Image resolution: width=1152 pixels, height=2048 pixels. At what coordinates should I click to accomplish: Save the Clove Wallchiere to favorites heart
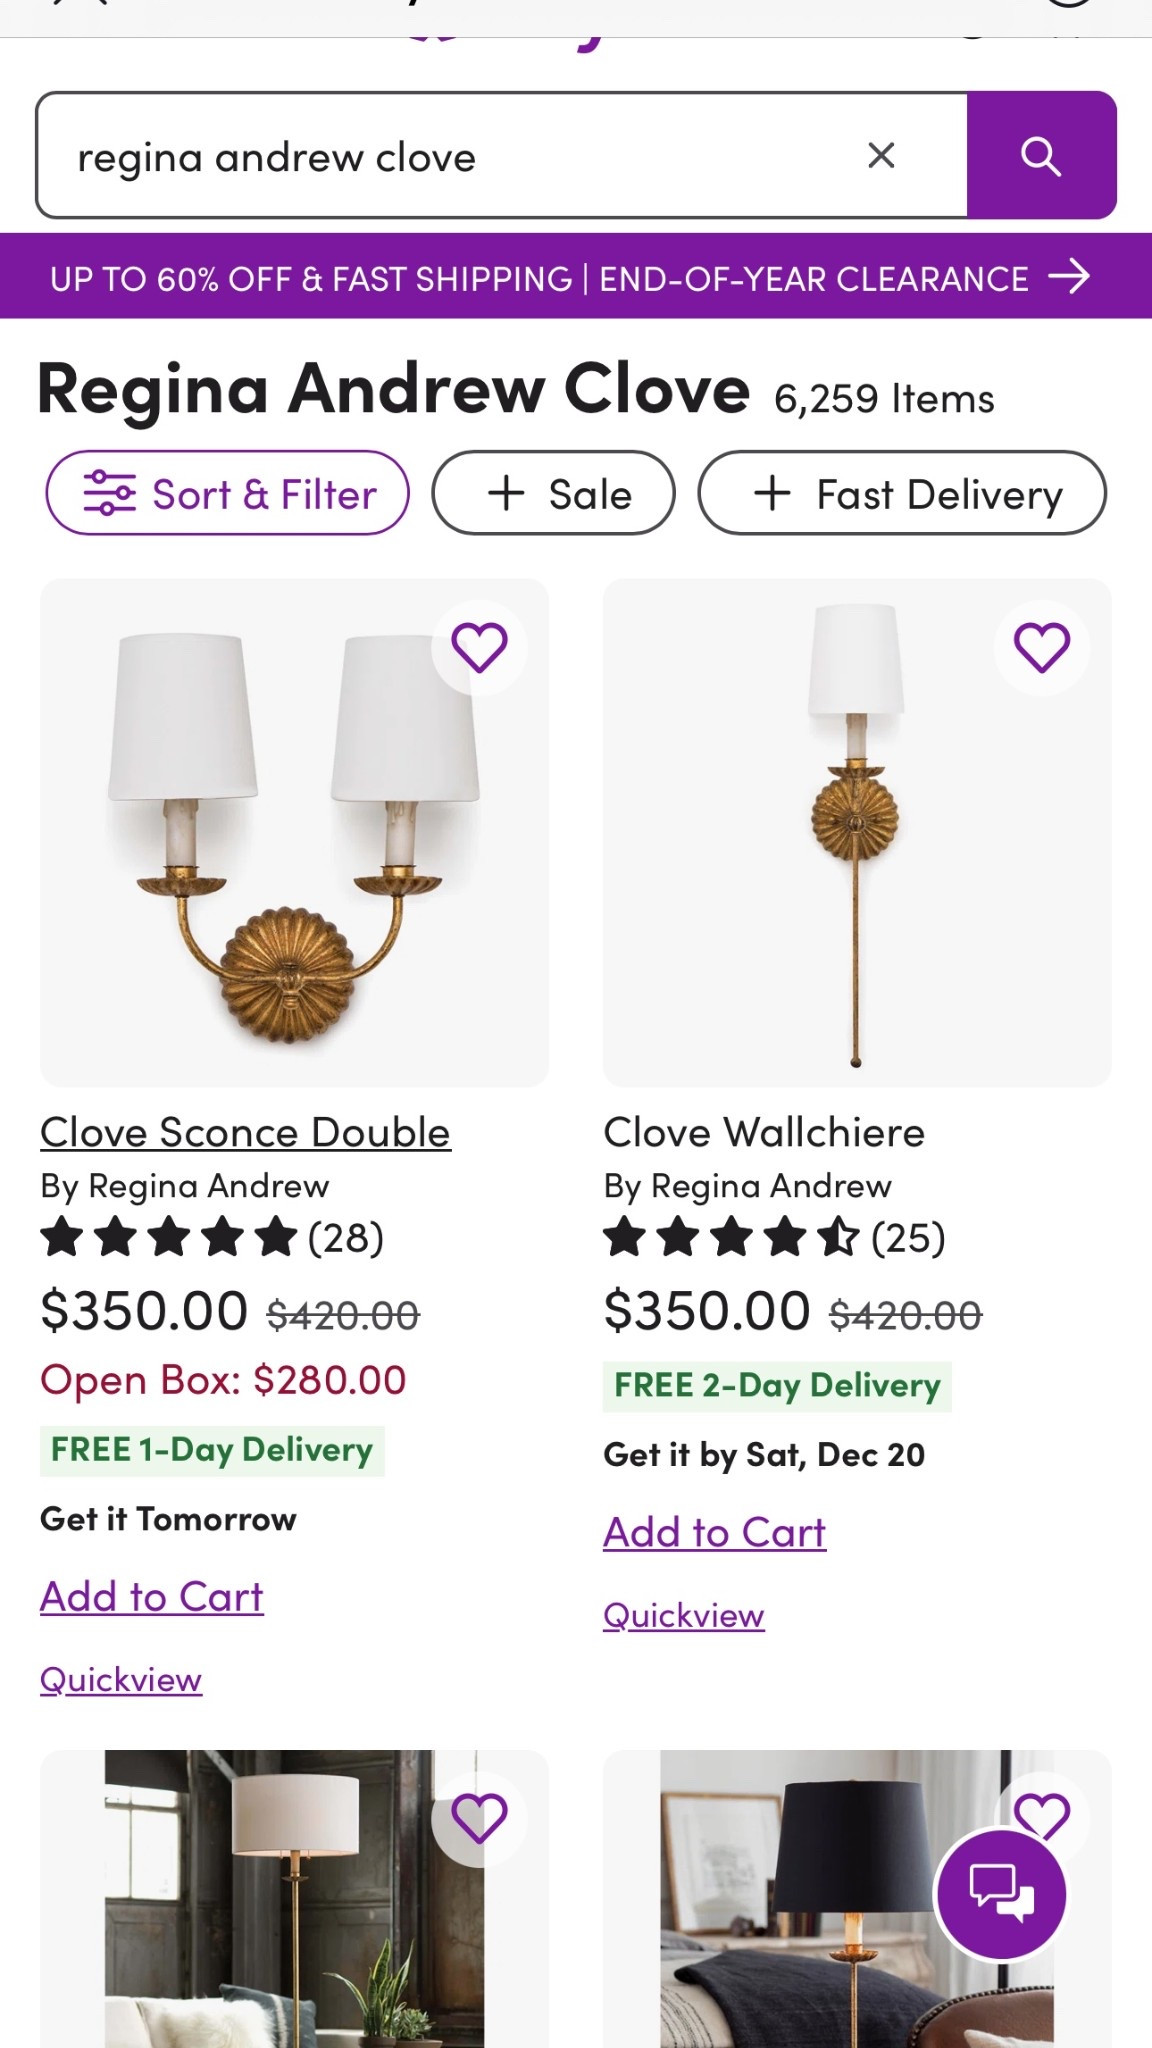(x=1042, y=647)
